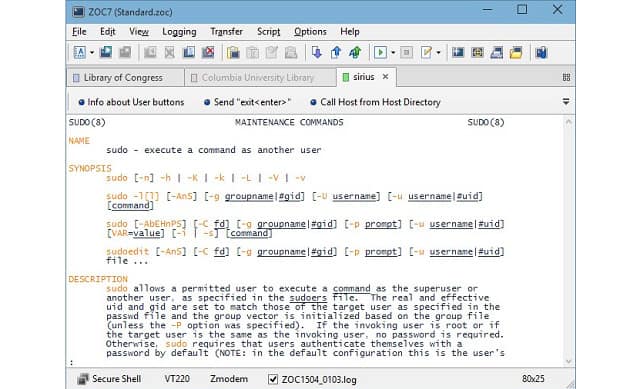This screenshot has width=640, height=389.
Task: Click the yellow folder toolbar icon
Action: coord(516,52)
